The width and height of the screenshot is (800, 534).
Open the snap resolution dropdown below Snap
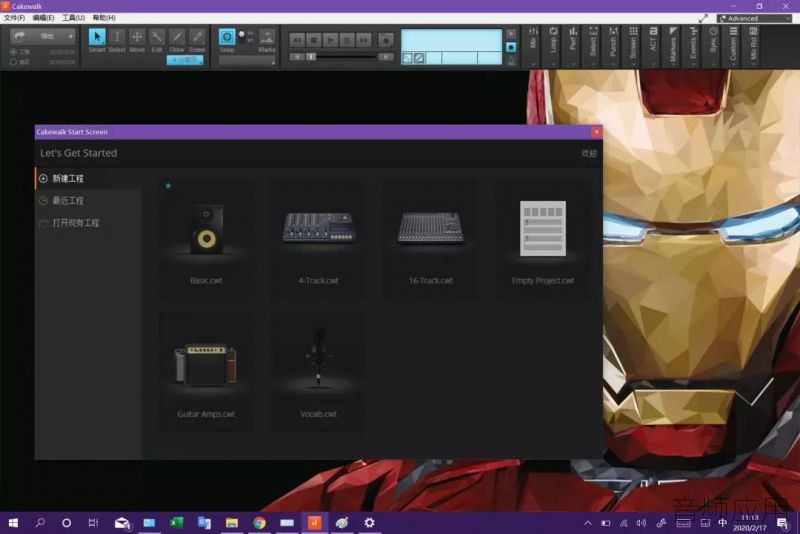[x=247, y=60]
